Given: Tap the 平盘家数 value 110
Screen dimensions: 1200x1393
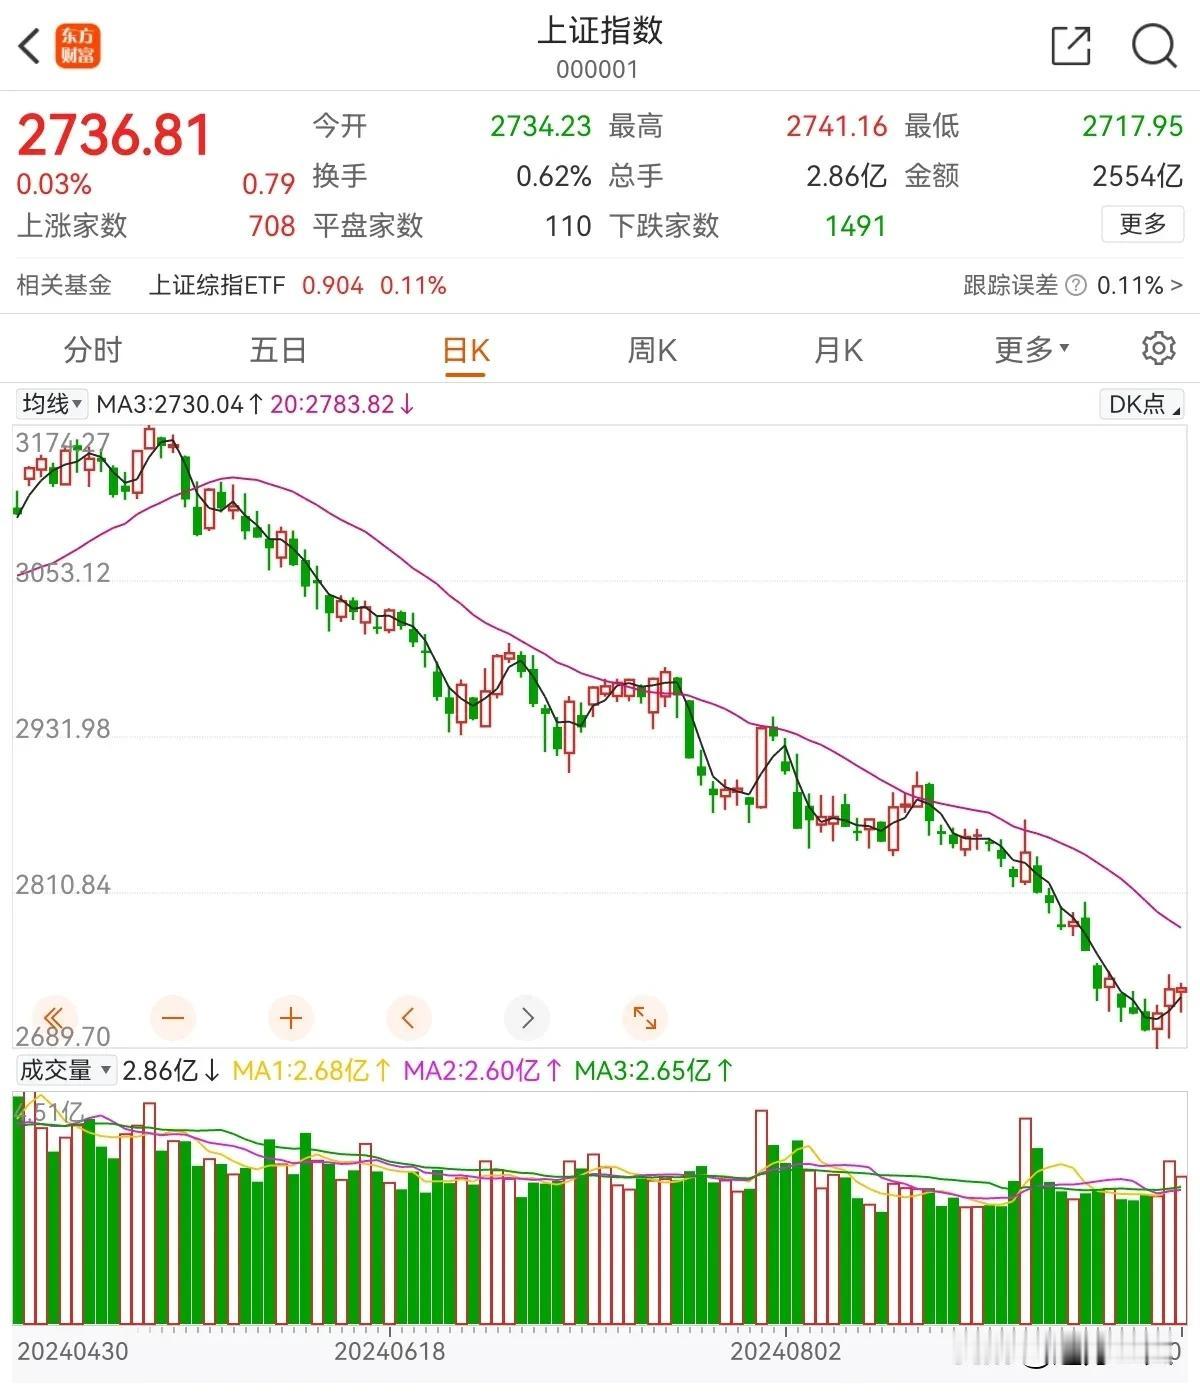Looking at the screenshot, I should click(x=568, y=226).
